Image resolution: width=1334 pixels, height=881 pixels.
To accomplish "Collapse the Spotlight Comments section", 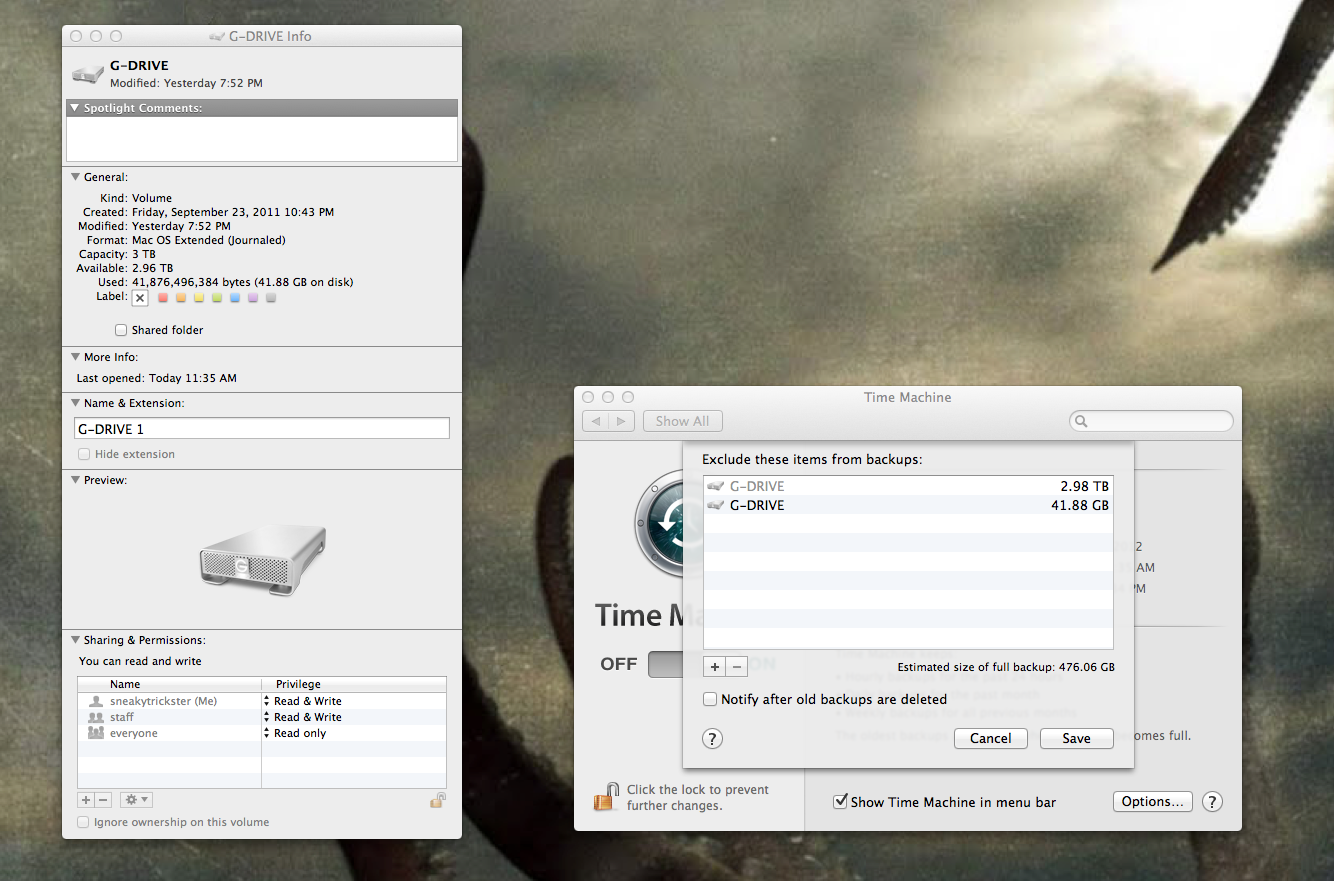I will pos(74,108).
